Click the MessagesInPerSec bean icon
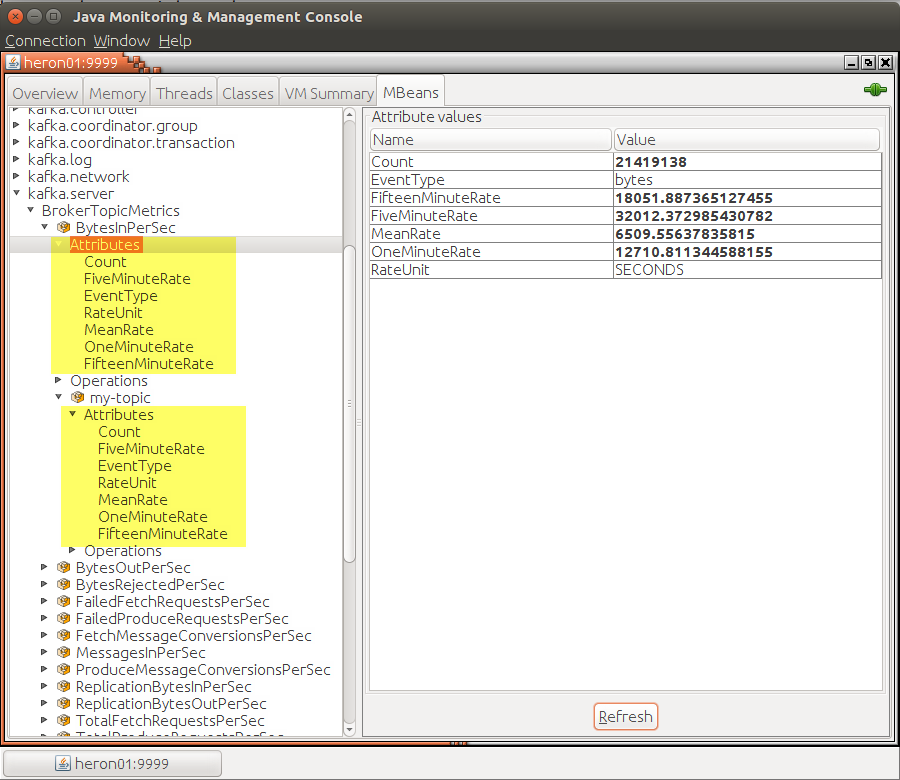Image resolution: width=900 pixels, height=780 pixels. [x=63, y=652]
